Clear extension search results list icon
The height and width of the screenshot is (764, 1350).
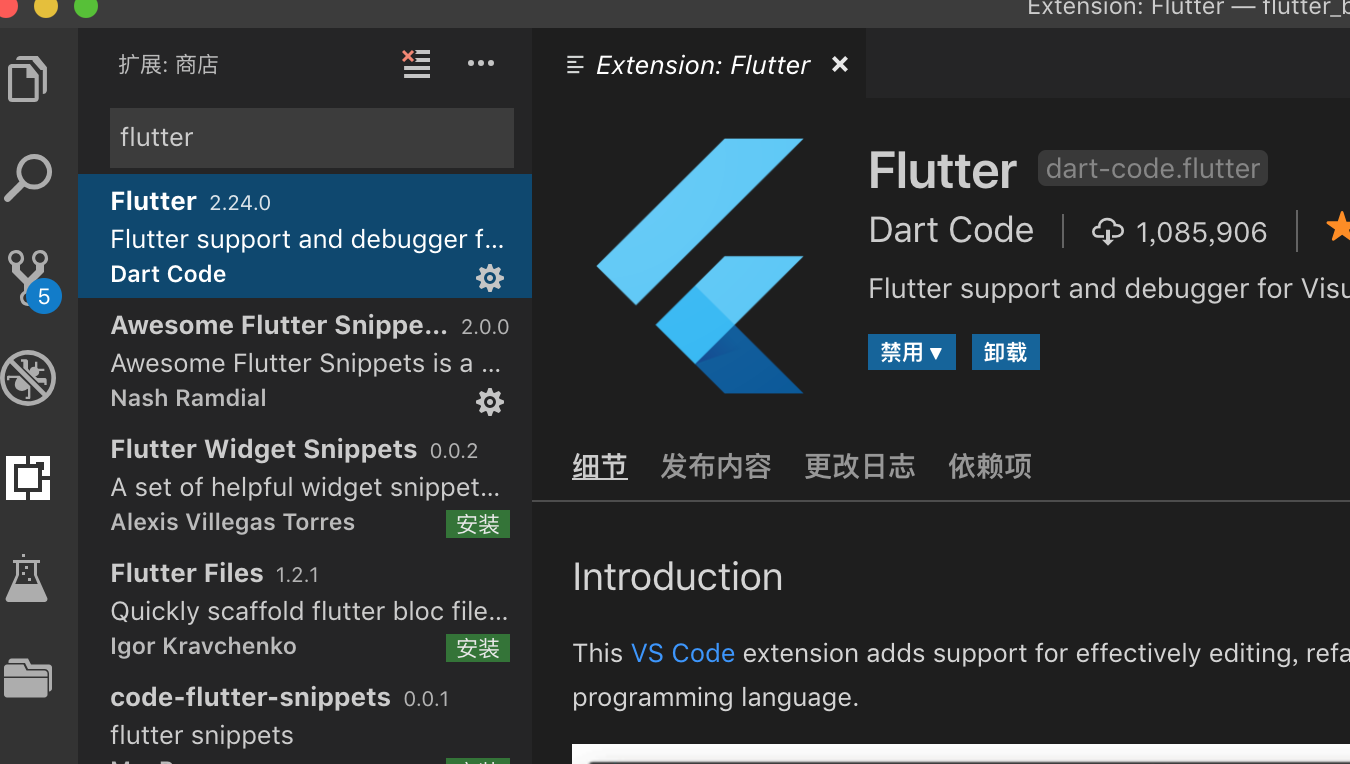416,64
